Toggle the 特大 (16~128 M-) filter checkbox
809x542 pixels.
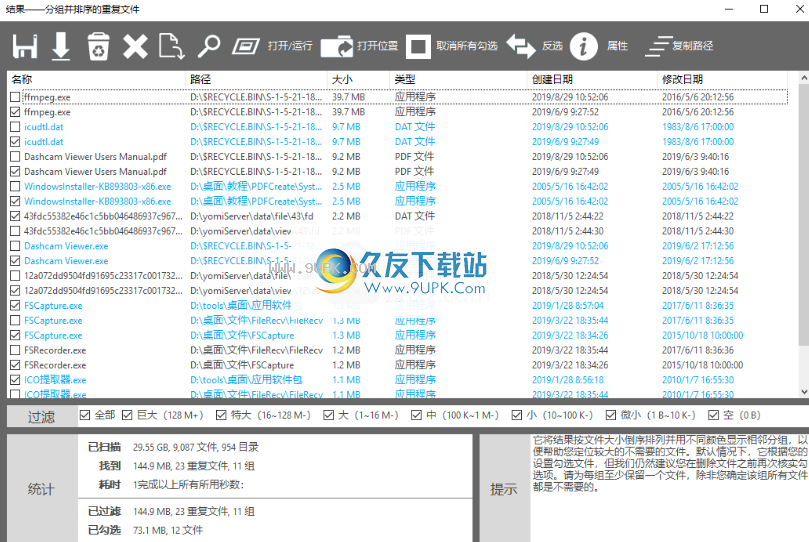click(221, 415)
